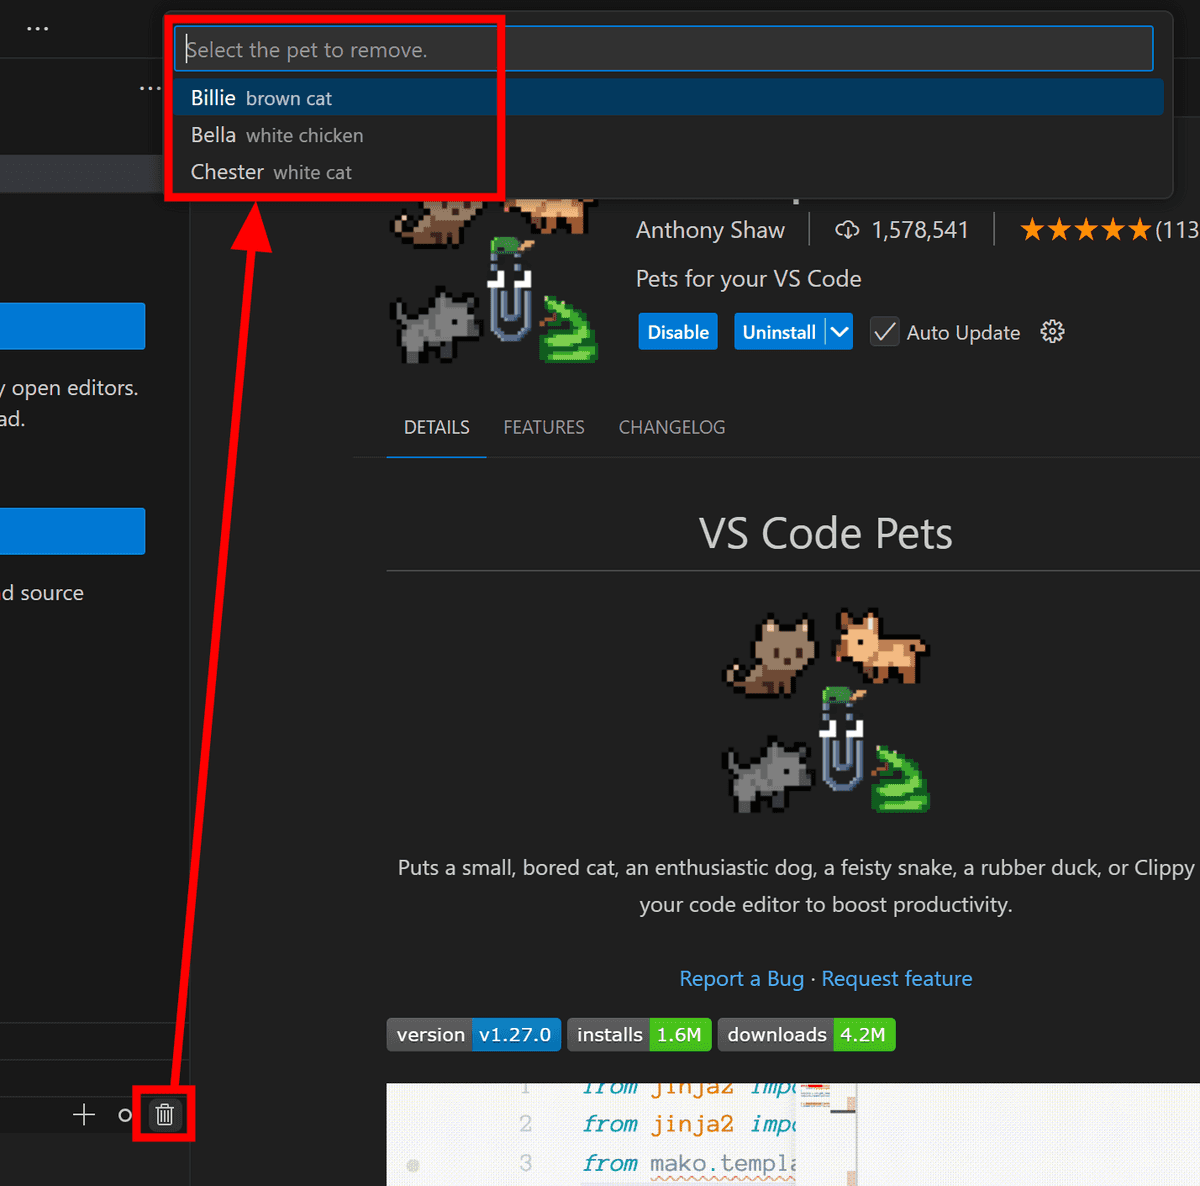Open the Report a Bug link
This screenshot has width=1200, height=1186.
point(742,978)
